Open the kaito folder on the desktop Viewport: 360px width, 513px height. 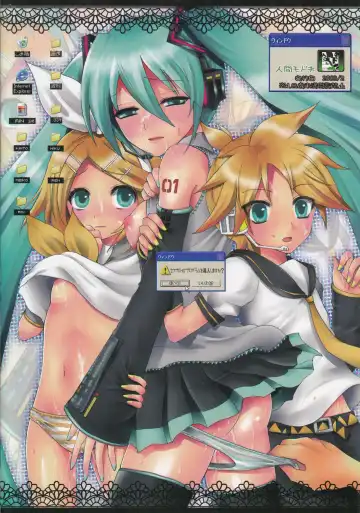(22, 142)
